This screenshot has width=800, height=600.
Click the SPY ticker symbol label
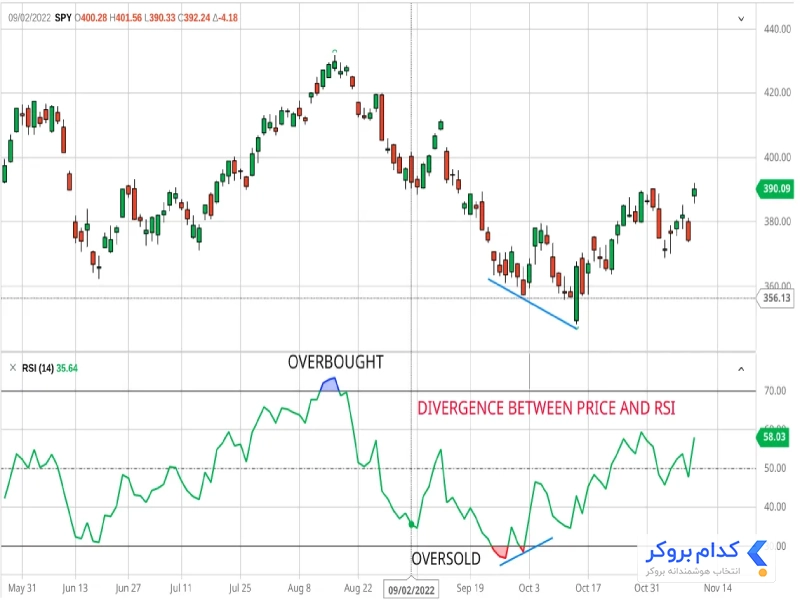tap(63, 18)
